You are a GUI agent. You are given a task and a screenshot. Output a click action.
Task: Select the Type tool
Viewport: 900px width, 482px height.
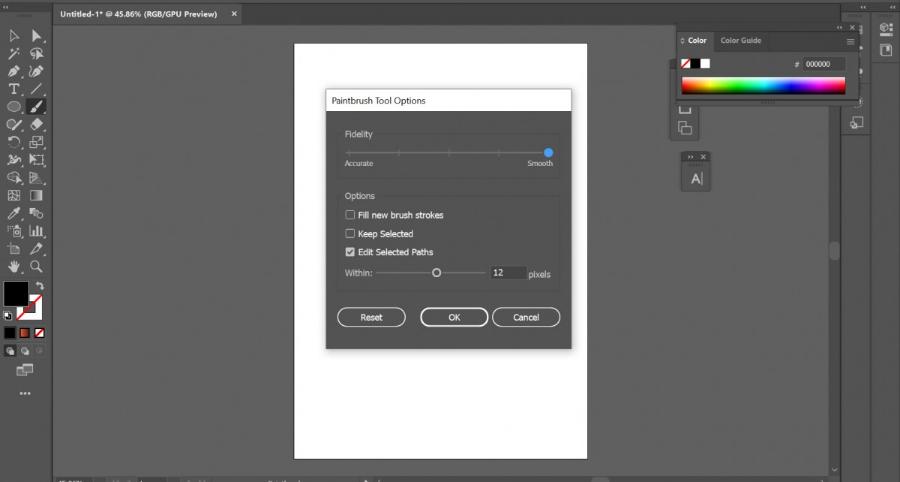pyautogui.click(x=14, y=89)
